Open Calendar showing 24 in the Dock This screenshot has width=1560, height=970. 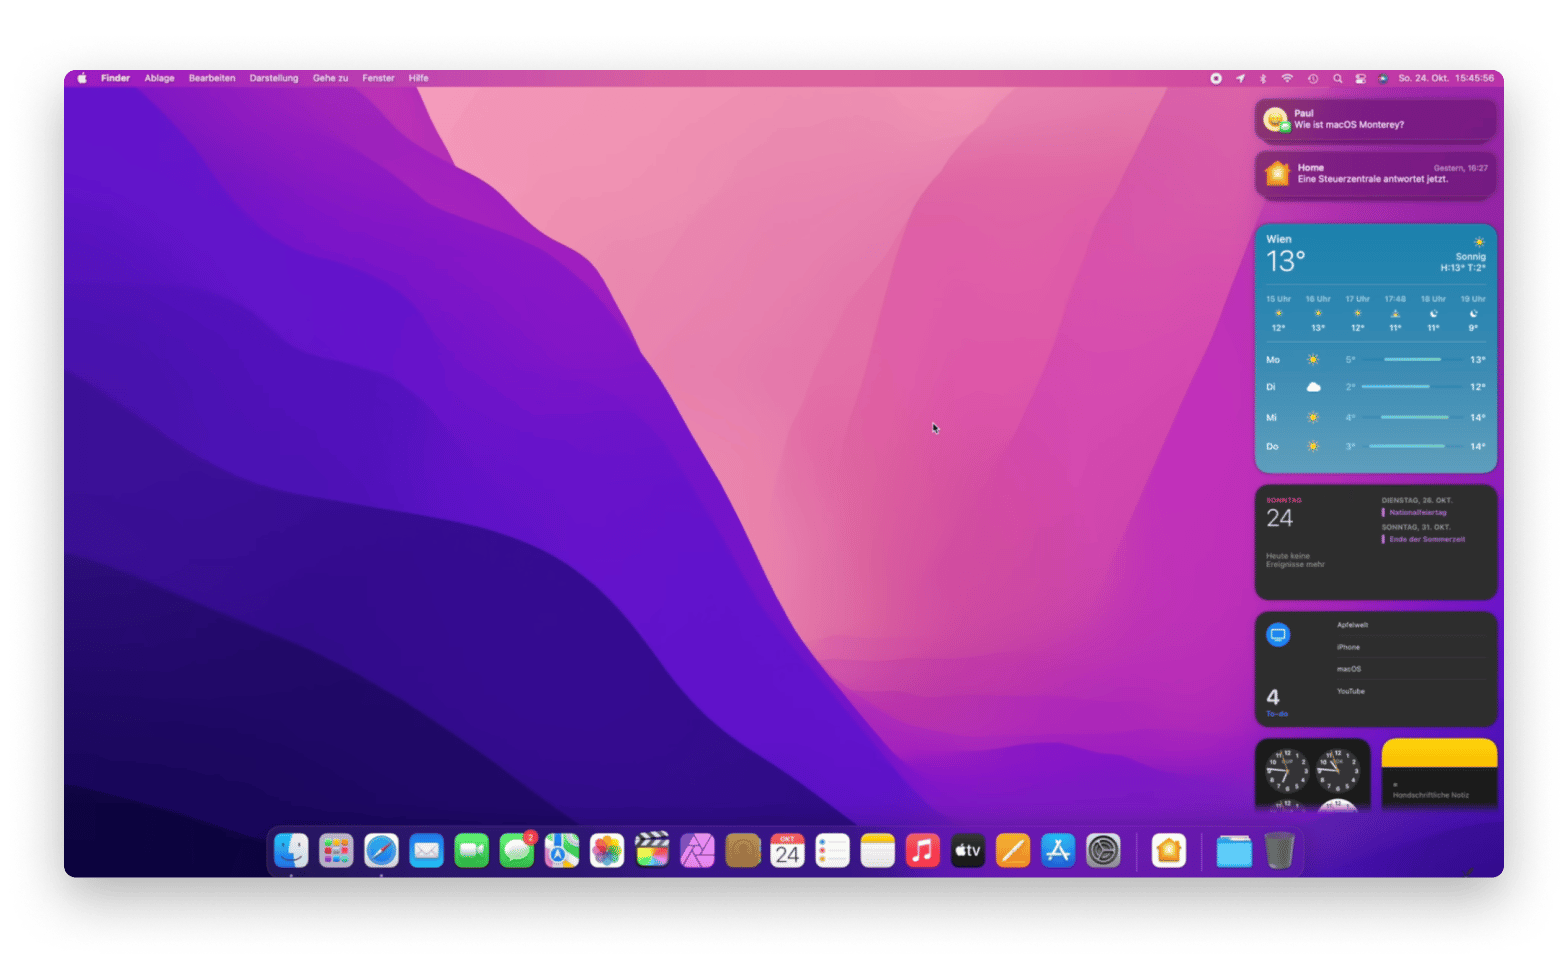[788, 851]
